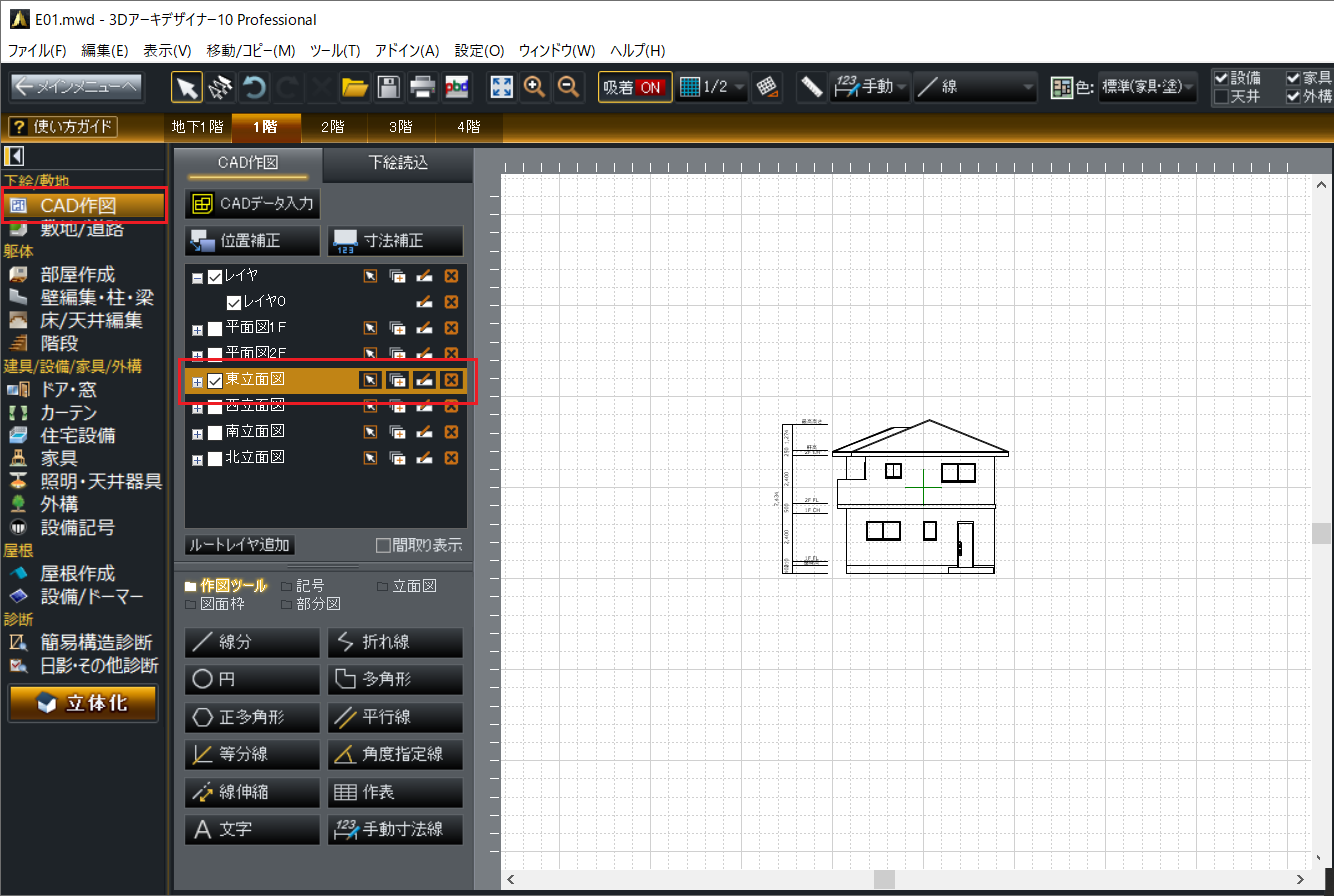This screenshot has height=896, width=1334.
Task: Expand the 南立面図 layer tree
Action: pos(197,432)
